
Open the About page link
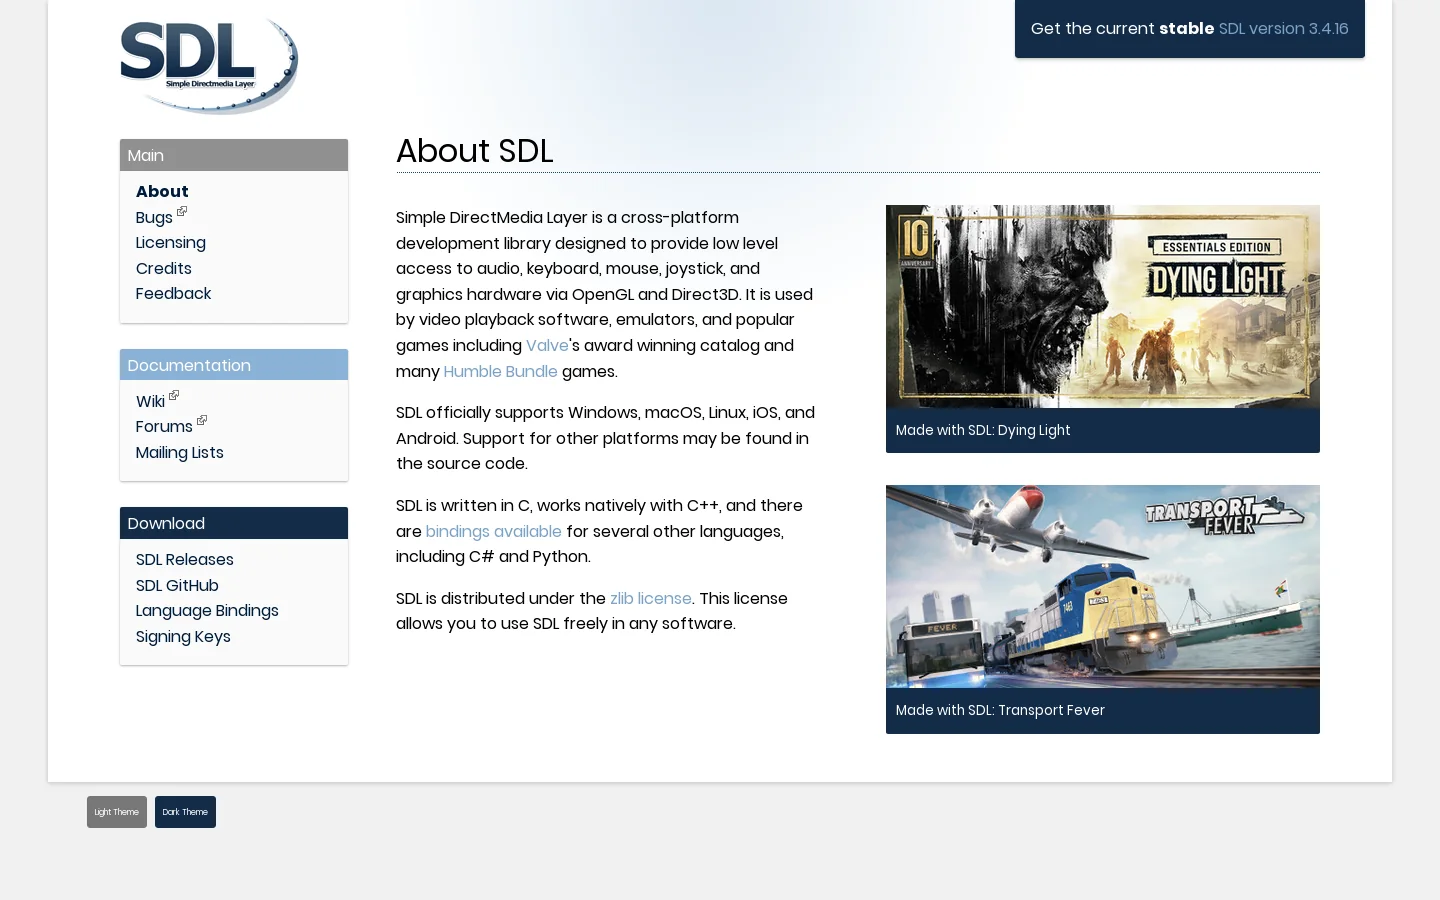(162, 191)
